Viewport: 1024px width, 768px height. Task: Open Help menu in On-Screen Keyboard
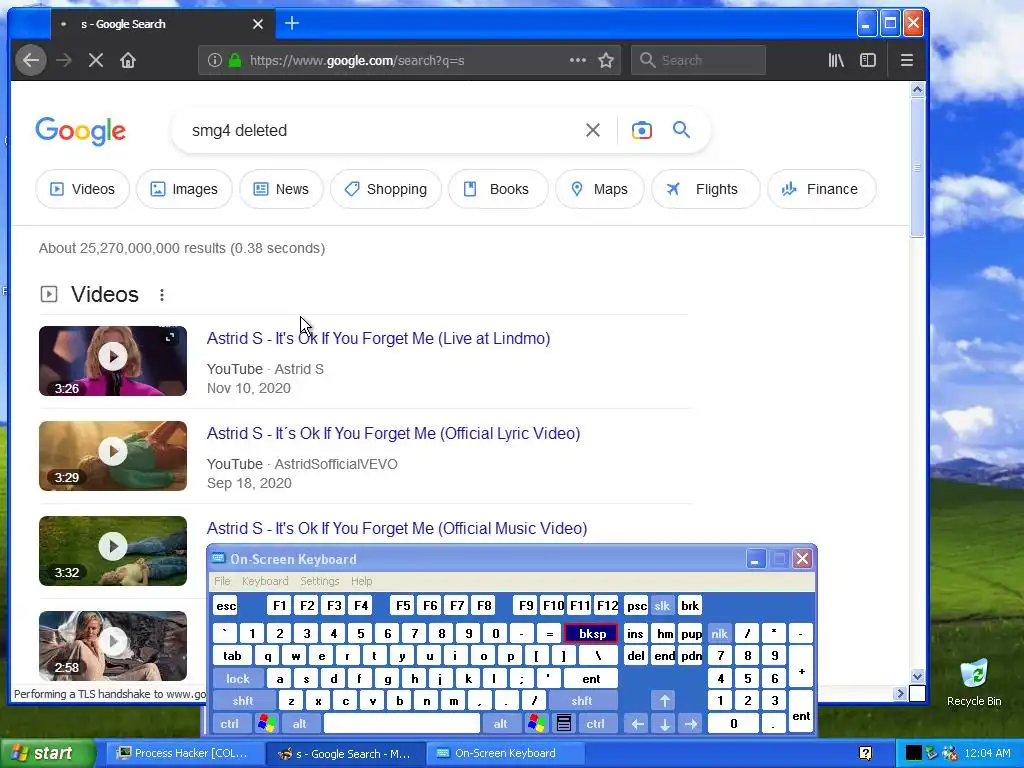click(361, 581)
